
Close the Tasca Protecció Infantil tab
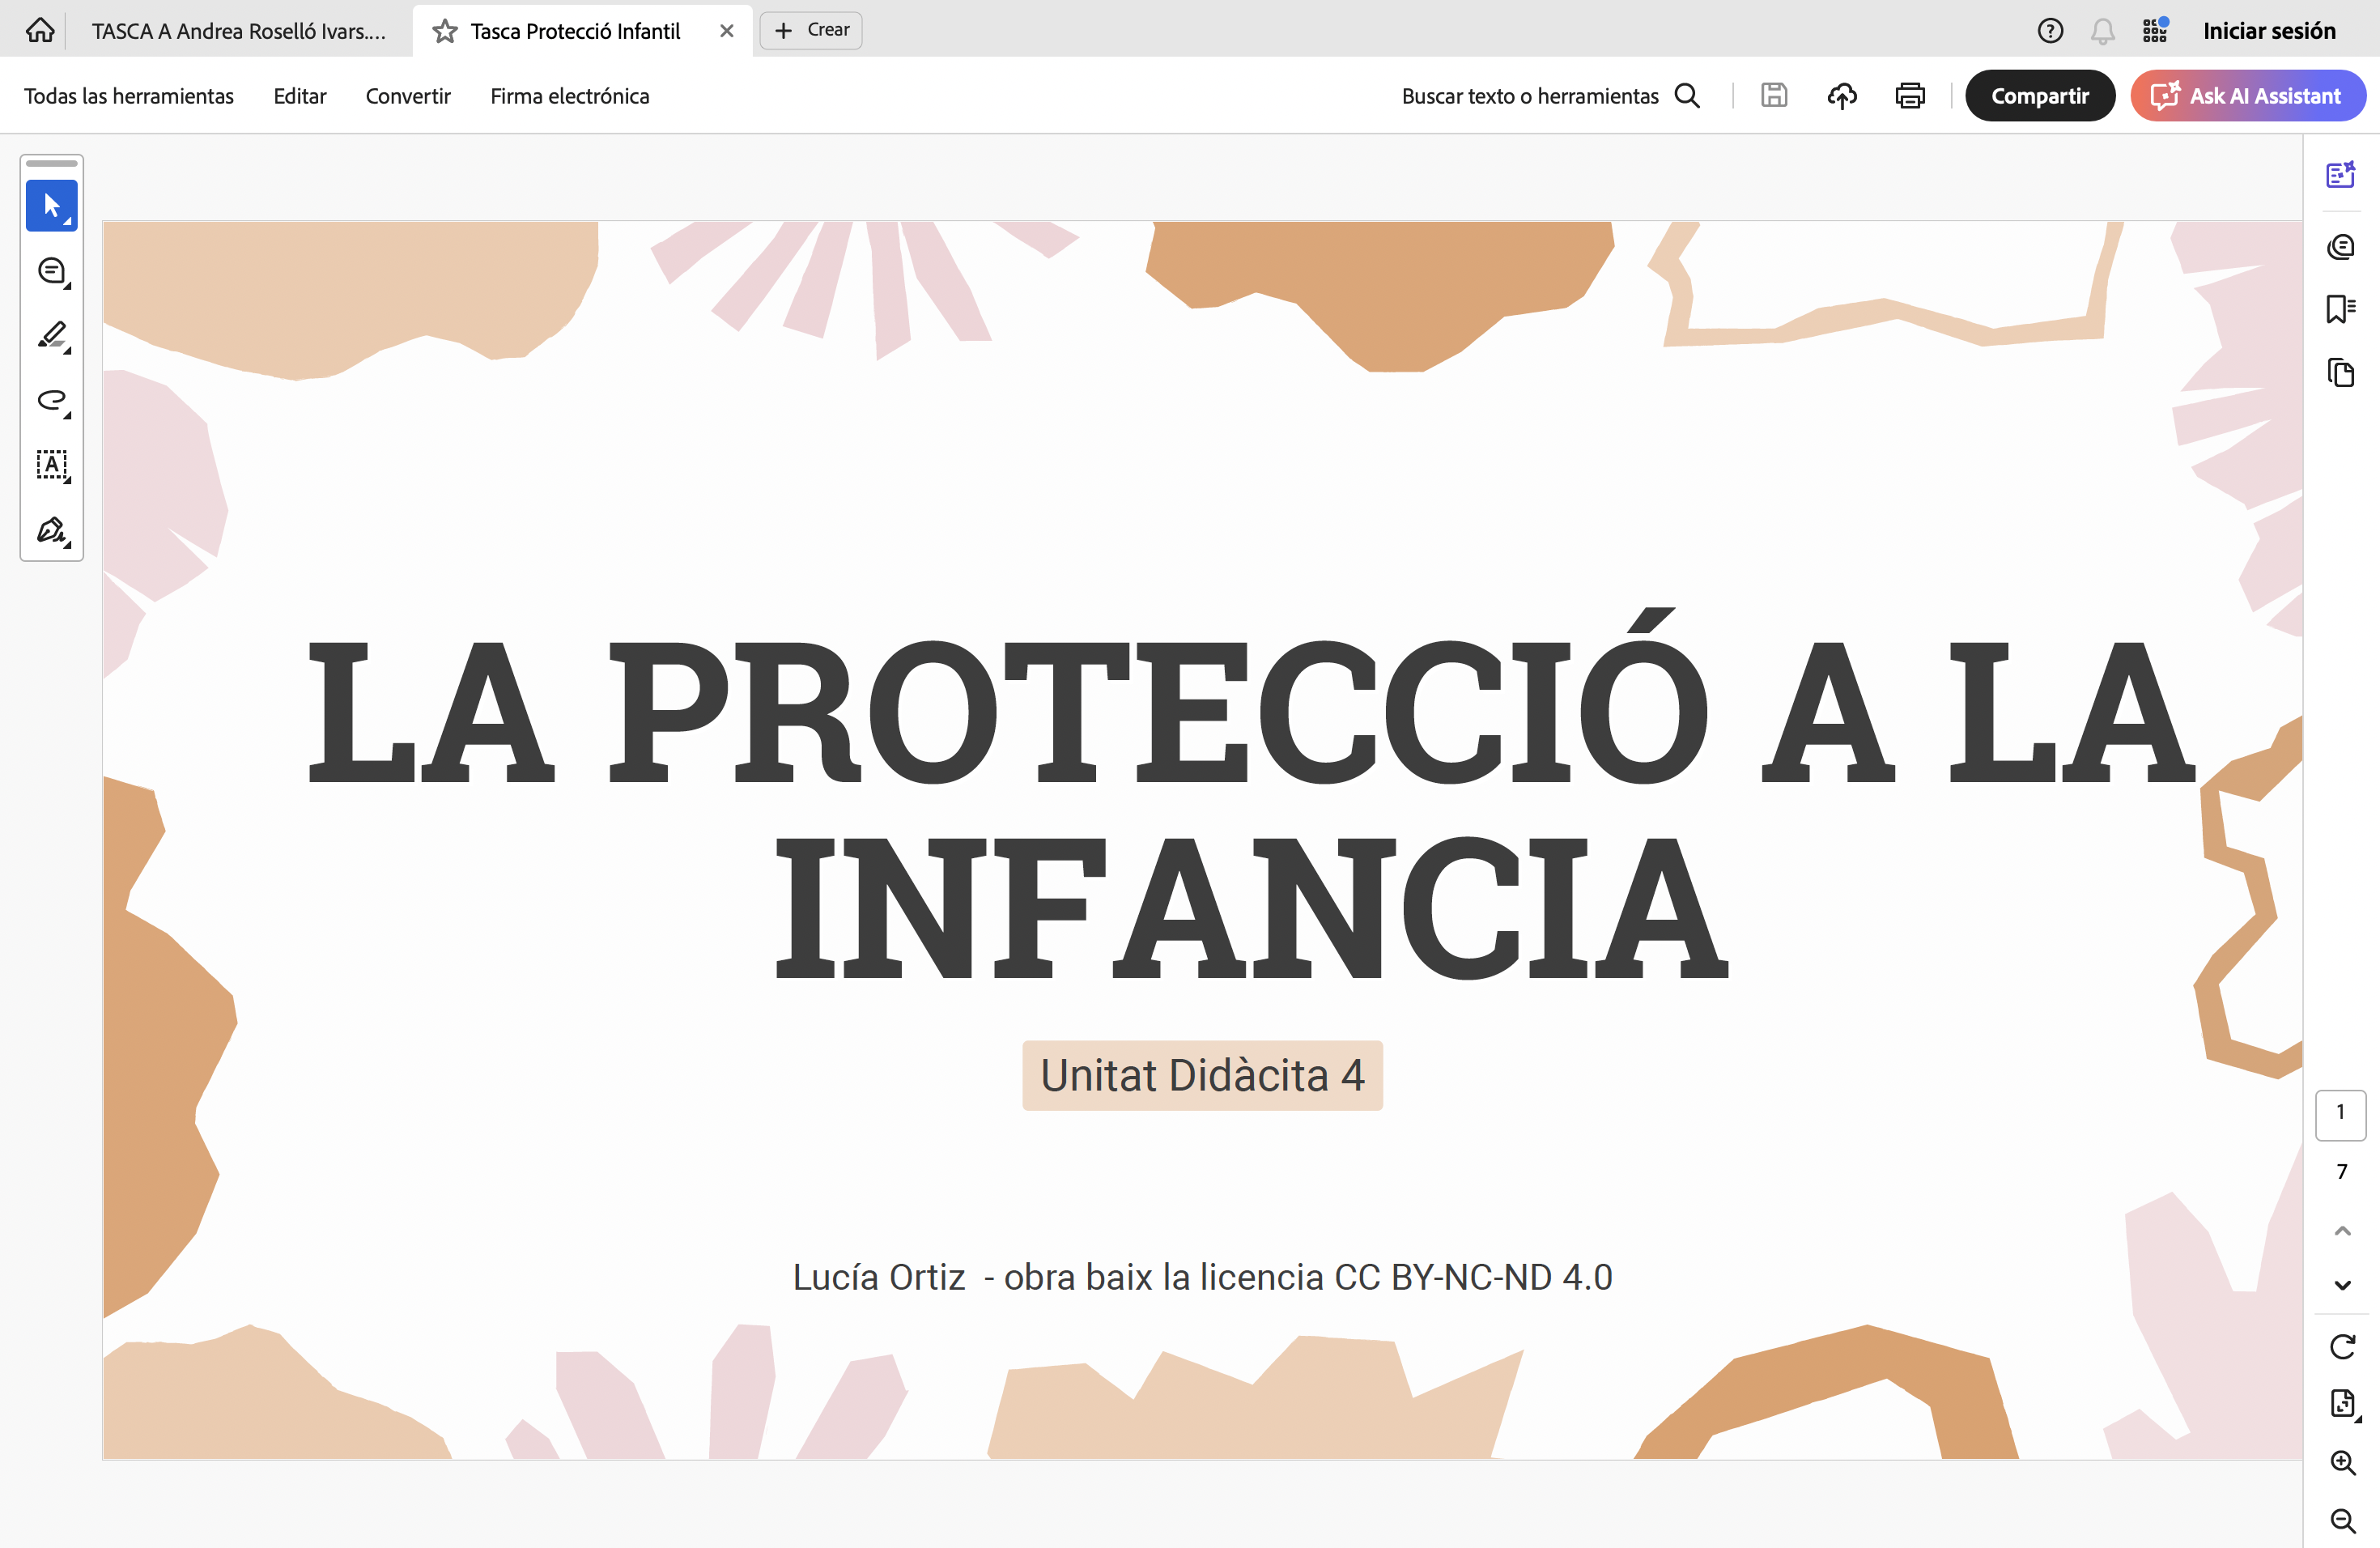727,31
